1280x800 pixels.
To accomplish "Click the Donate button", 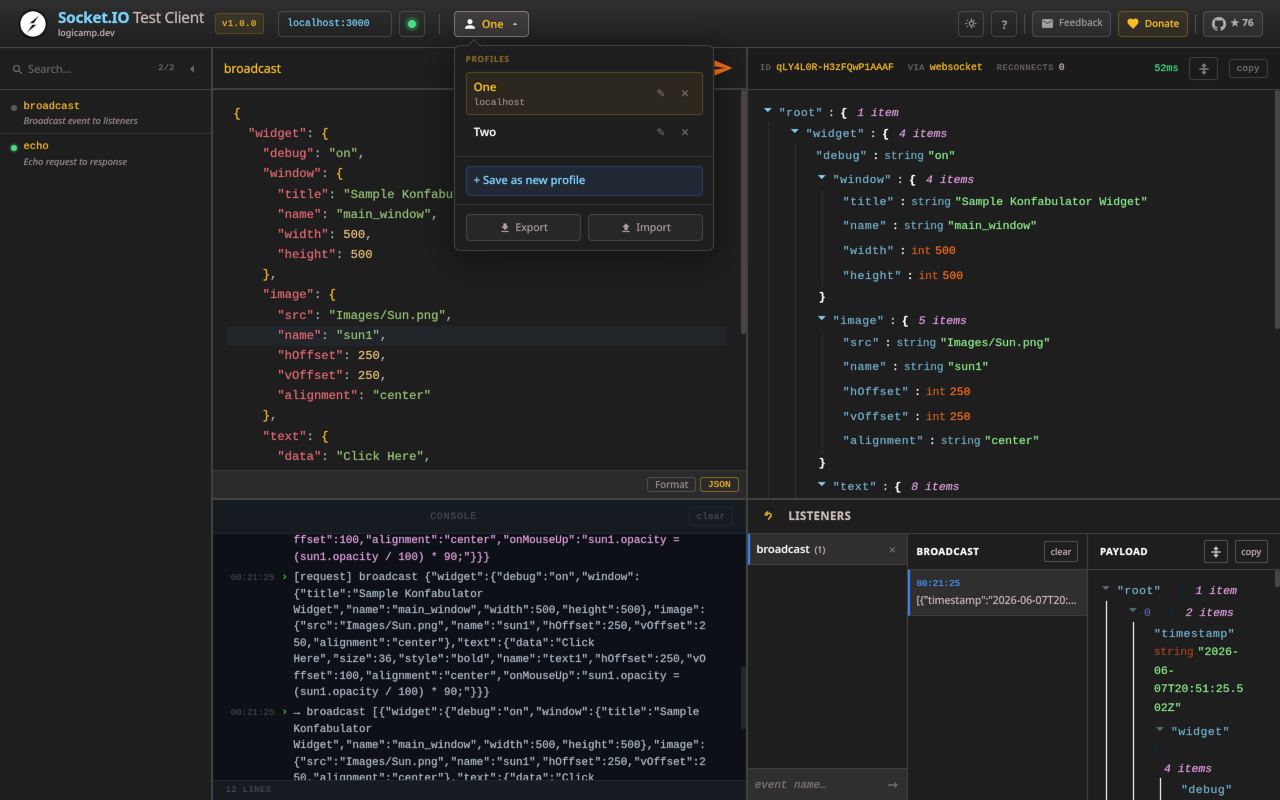I will 1152,24.
